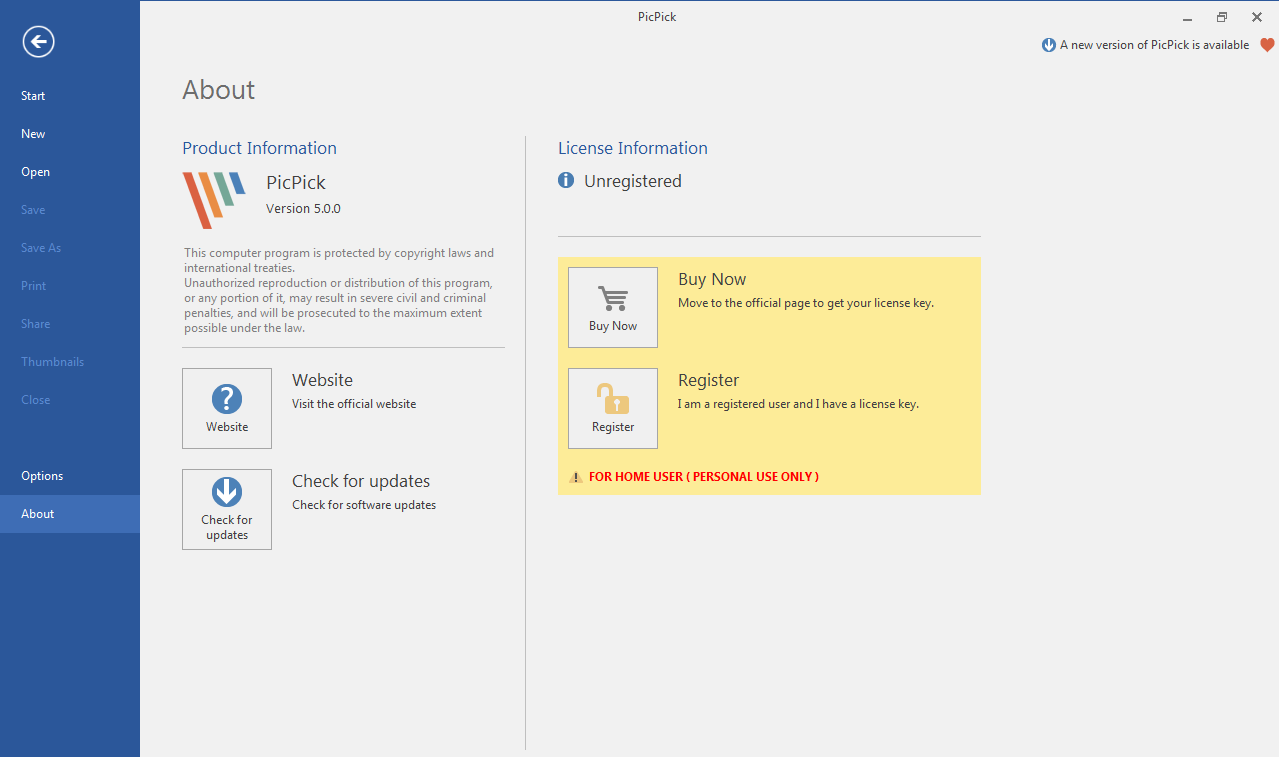This screenshot has width=1279, height=757.
Task: Click 'Visit the official website' description
Action: click(354, 404)
